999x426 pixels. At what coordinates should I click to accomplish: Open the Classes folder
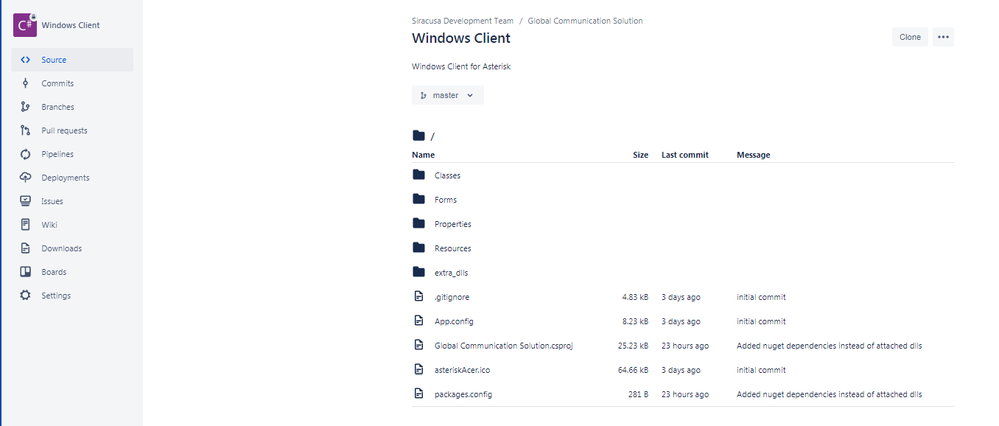(447, 176)
